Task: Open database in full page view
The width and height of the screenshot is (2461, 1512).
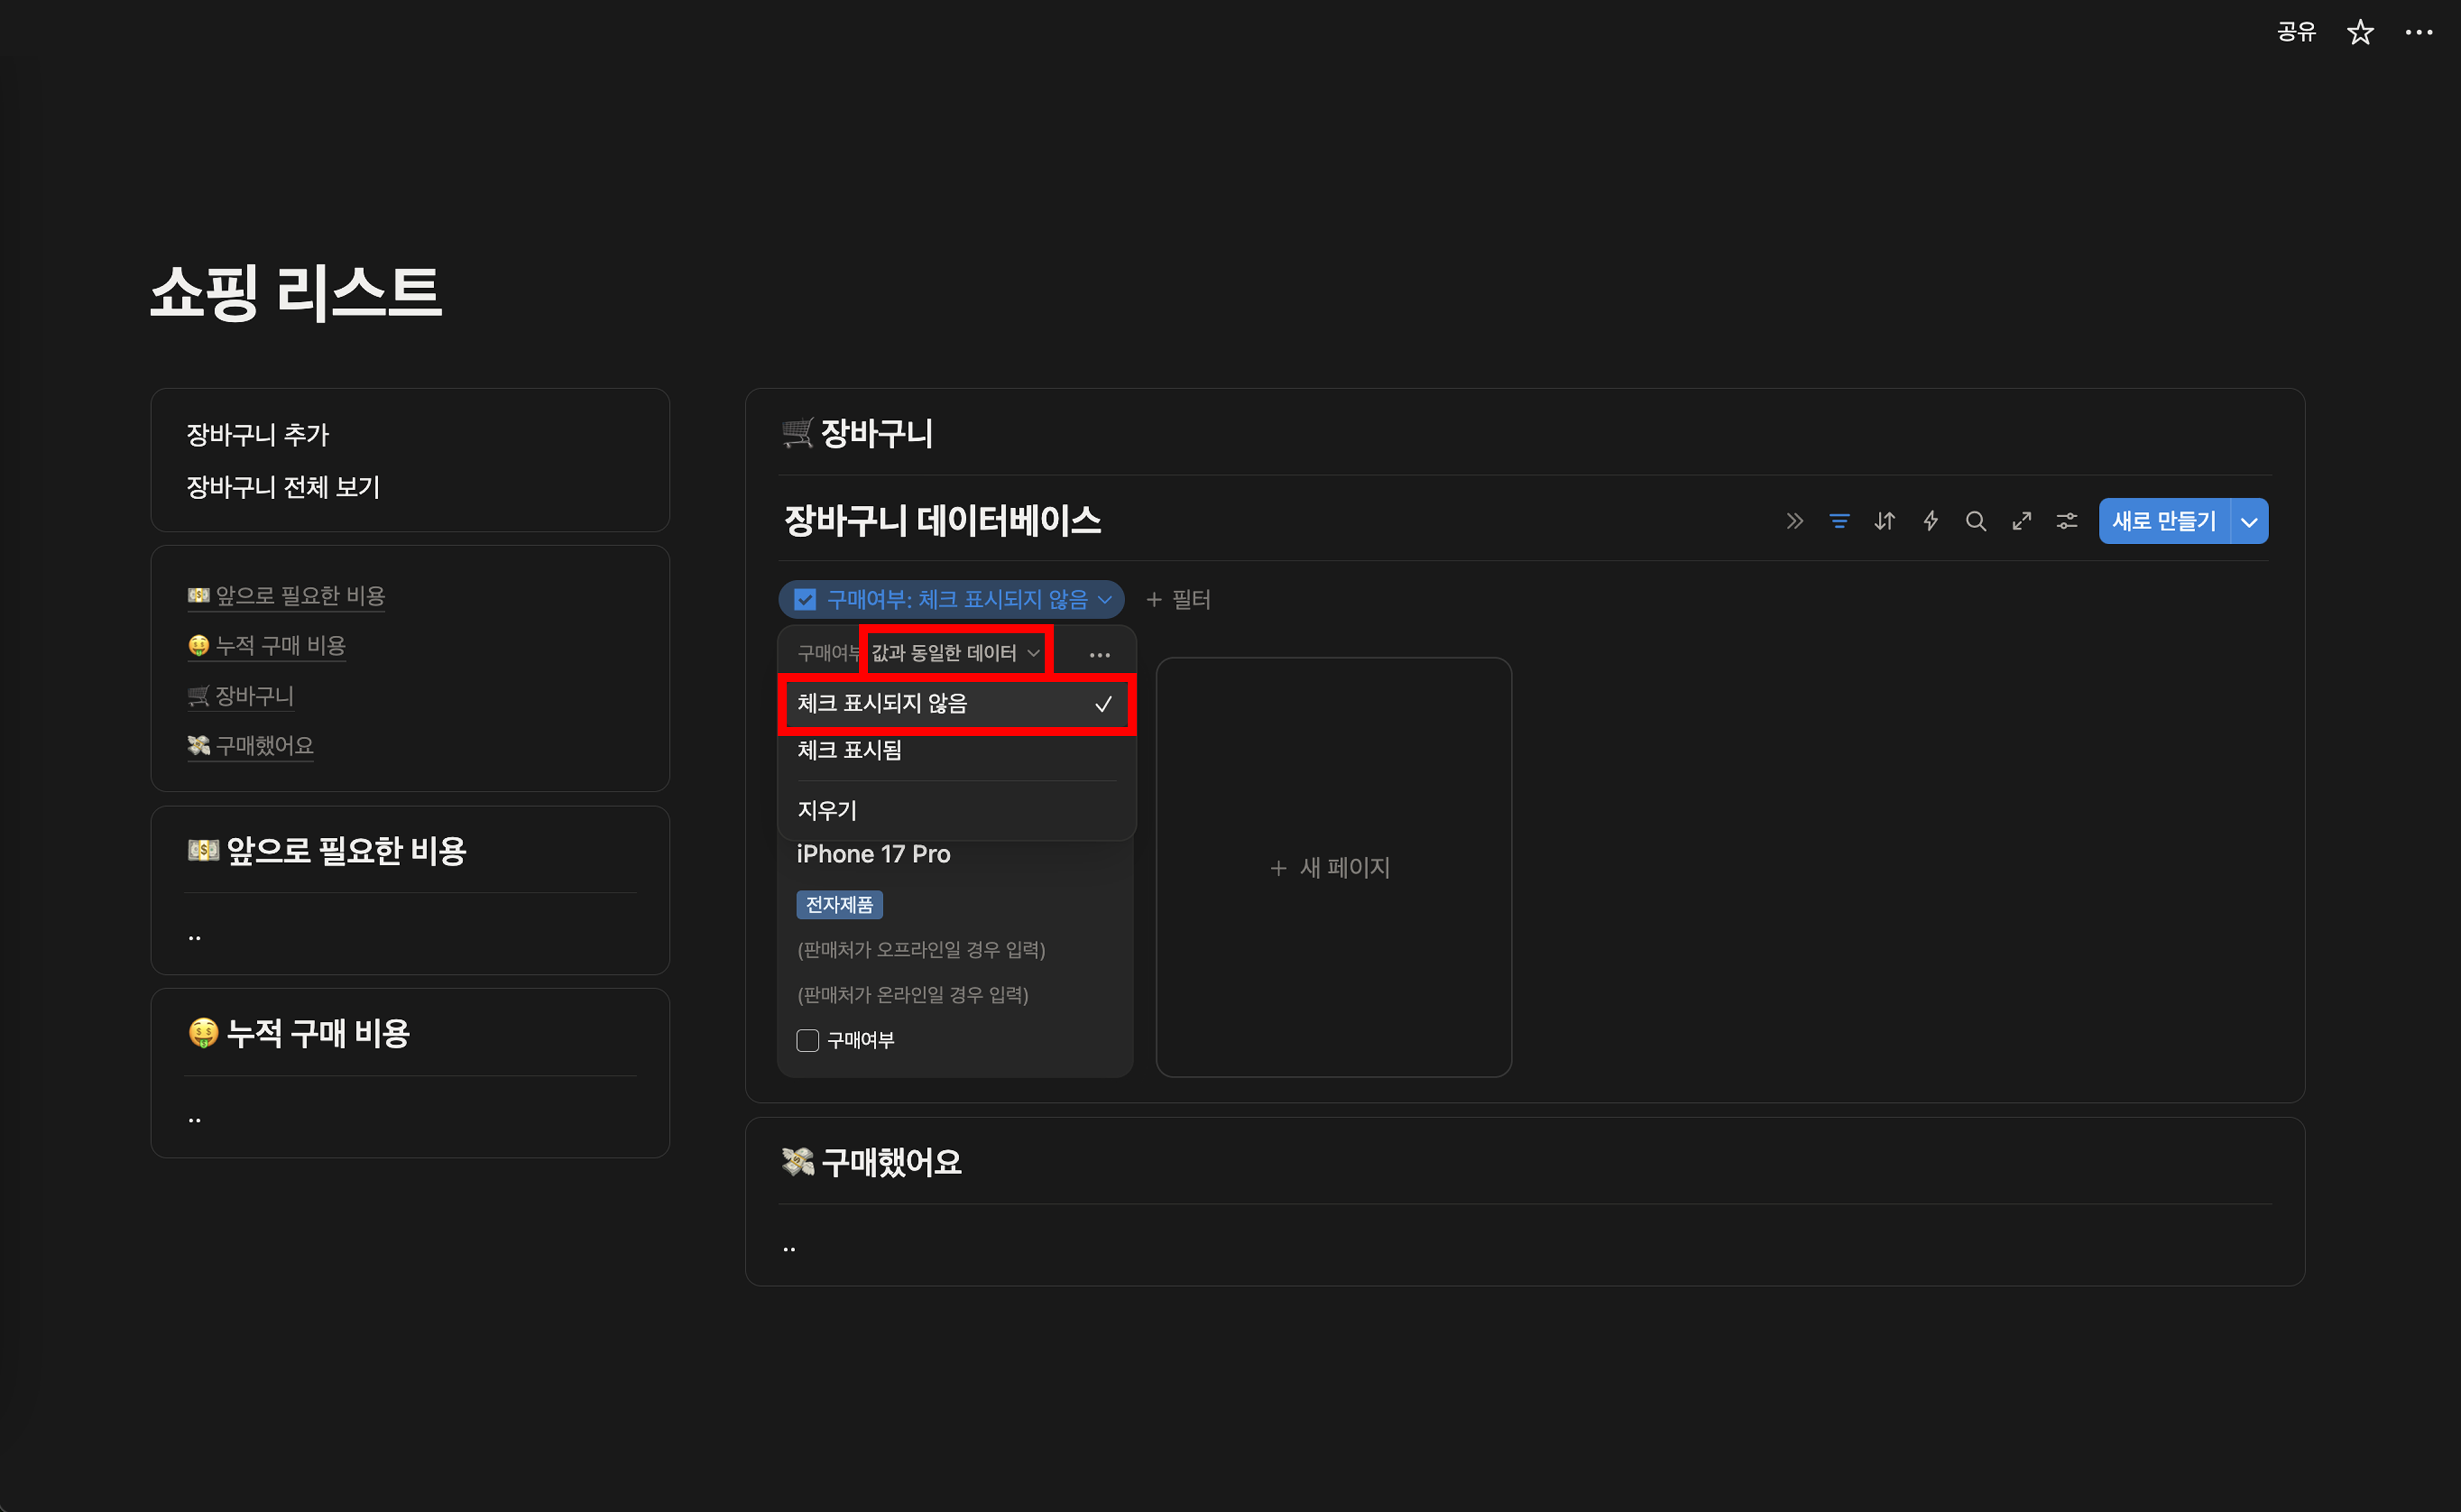Action: click(x=2021, y=521)
